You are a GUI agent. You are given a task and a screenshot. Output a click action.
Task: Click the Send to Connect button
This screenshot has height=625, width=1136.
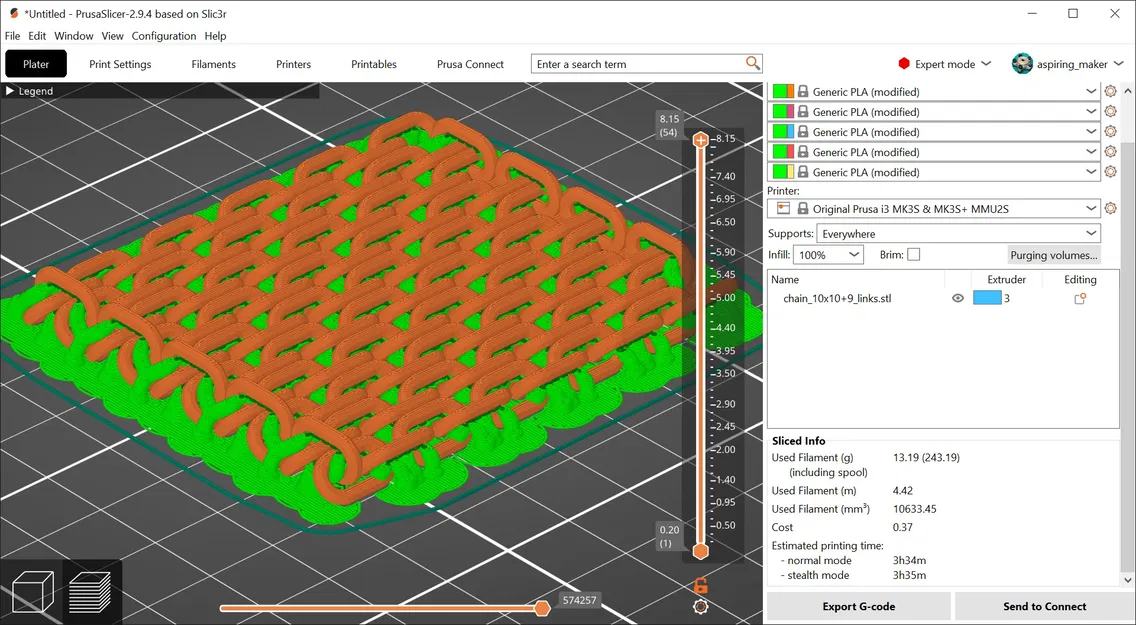pos(1045,606)
